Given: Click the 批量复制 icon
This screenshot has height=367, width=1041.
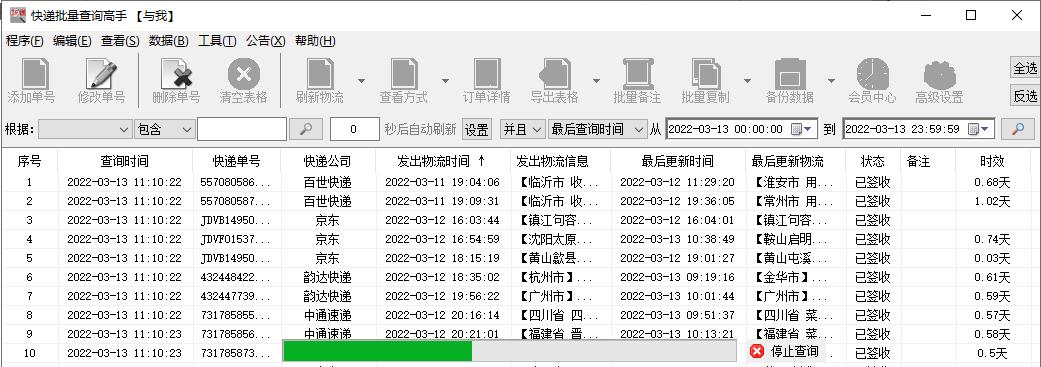Looking at the screenshot, I should tap(705, 73).
